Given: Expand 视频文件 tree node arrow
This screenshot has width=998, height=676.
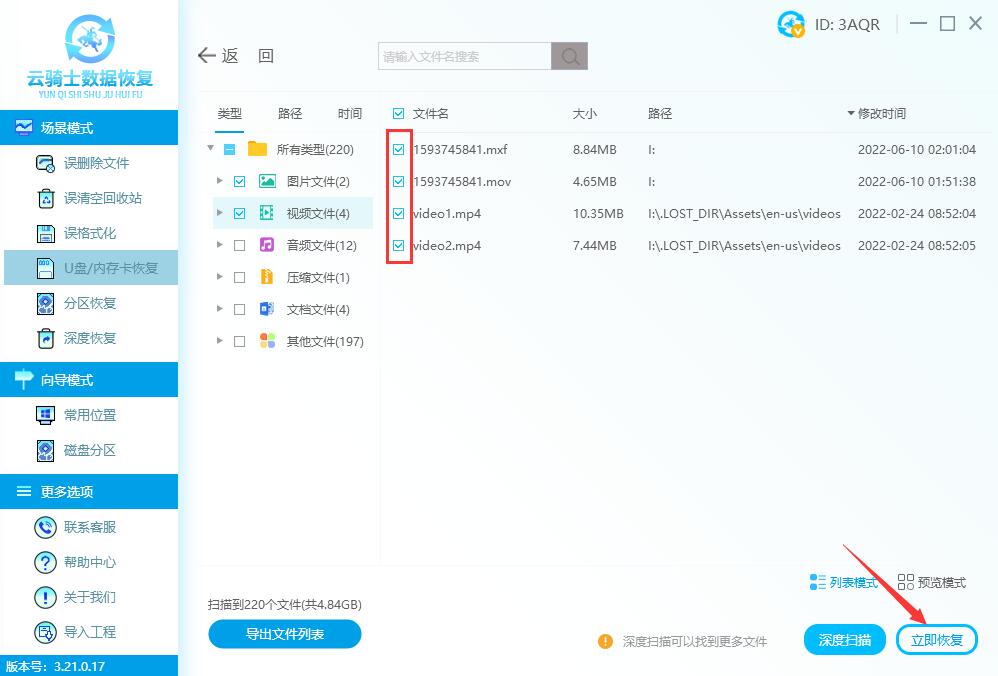Looking at the screenshot, I should [220, 213].
